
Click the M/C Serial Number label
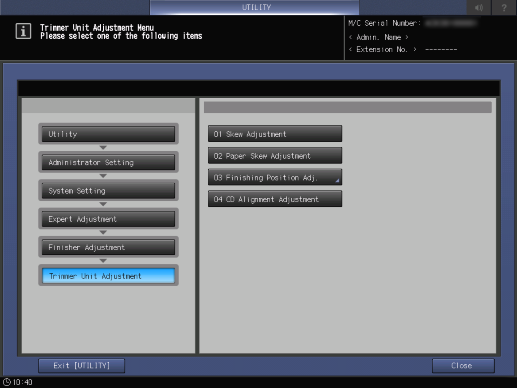tap(384, 23)
